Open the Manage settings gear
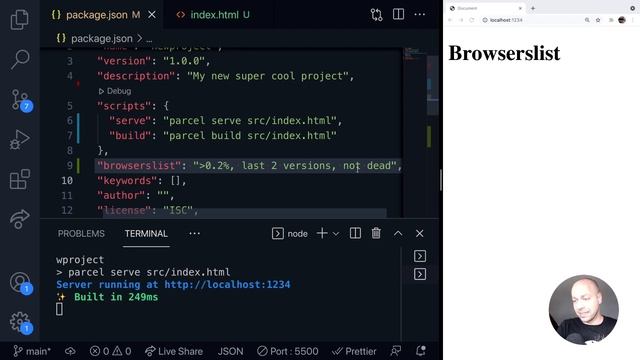The image size is (640, 360). click(20, 322)
